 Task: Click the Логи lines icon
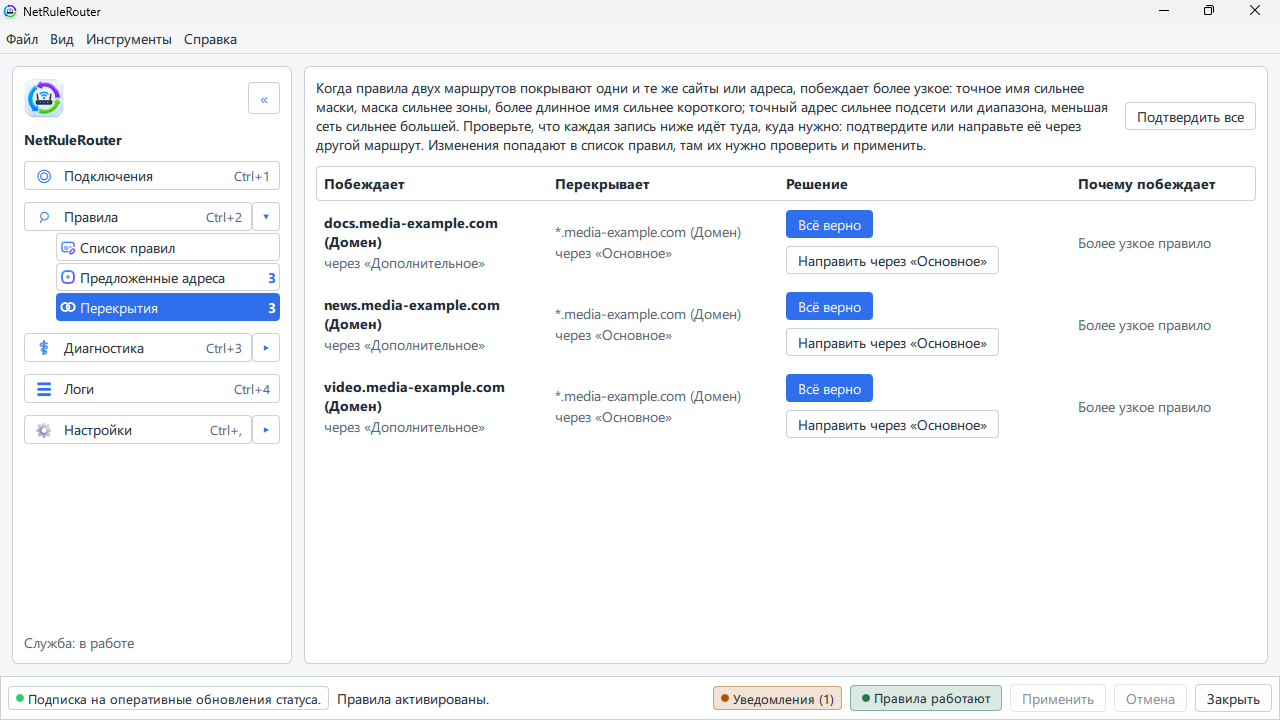pos(44,389)
